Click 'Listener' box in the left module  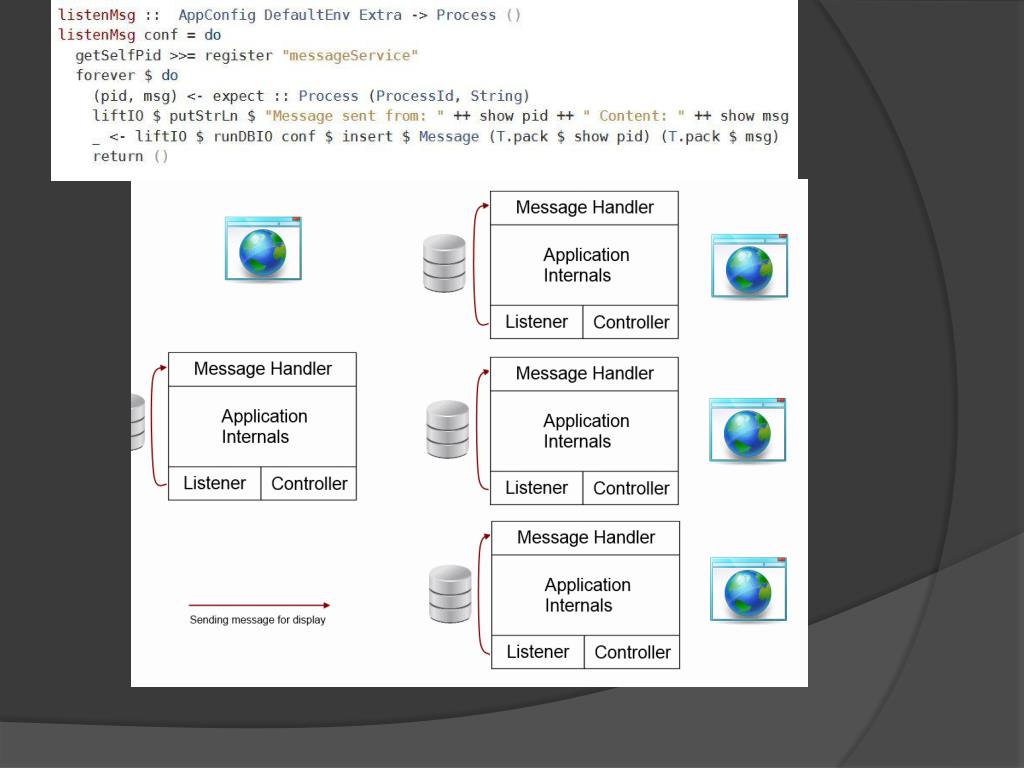[x=214, y=483]
